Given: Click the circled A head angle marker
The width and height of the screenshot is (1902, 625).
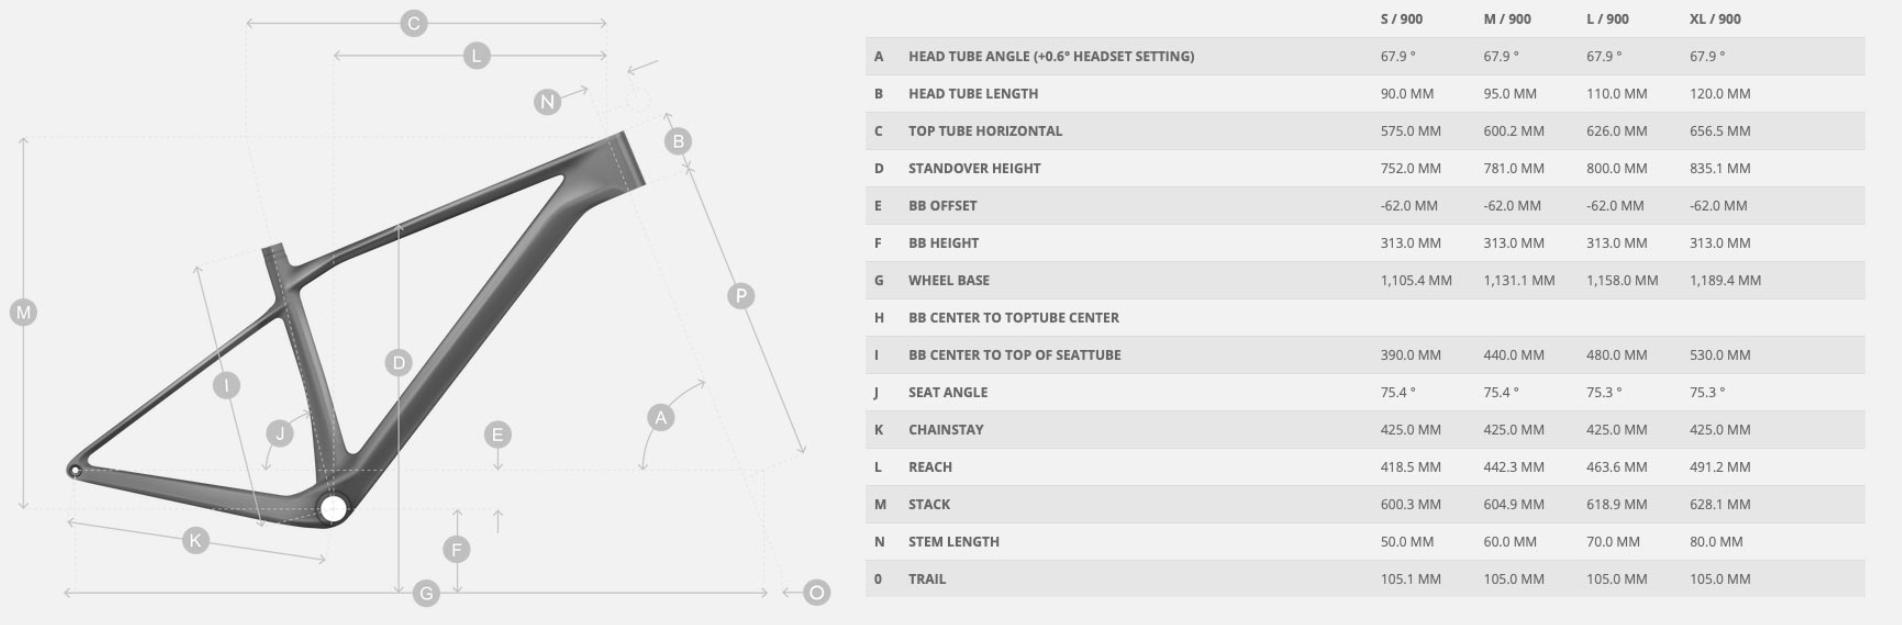Looking at the screenshot, I should pyautogui.click(x=660, y=418).
